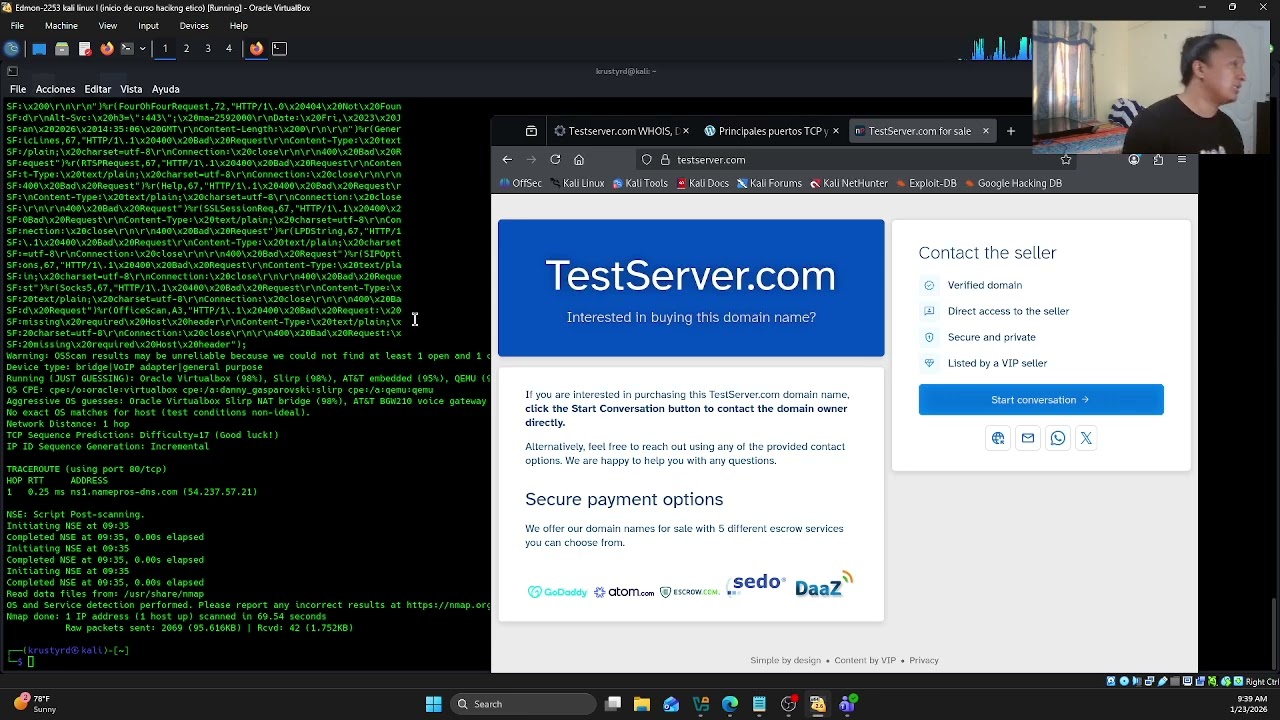
Task: Click the site security padlock icon
Action: (665, 160)
